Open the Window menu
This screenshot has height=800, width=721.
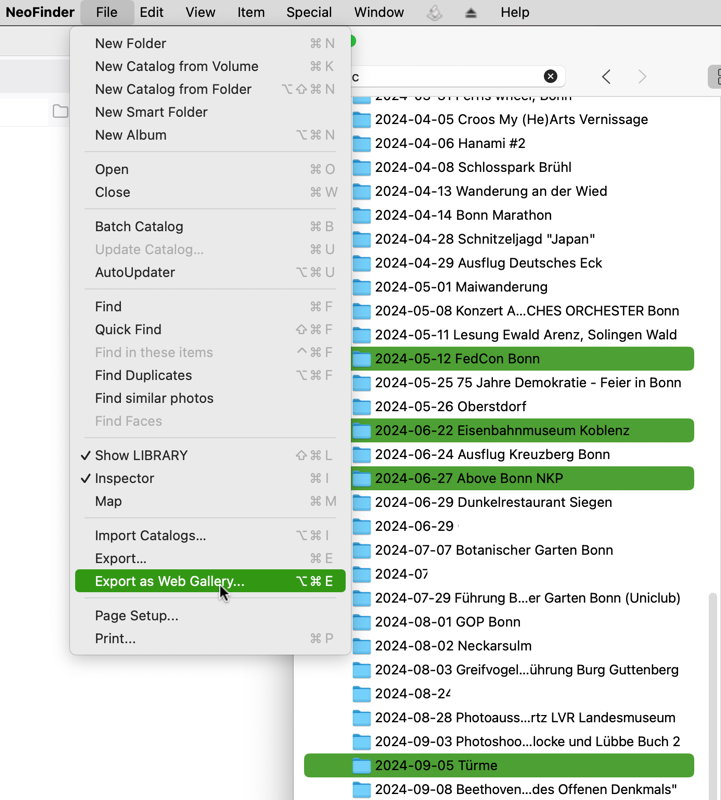click(379, 12)
